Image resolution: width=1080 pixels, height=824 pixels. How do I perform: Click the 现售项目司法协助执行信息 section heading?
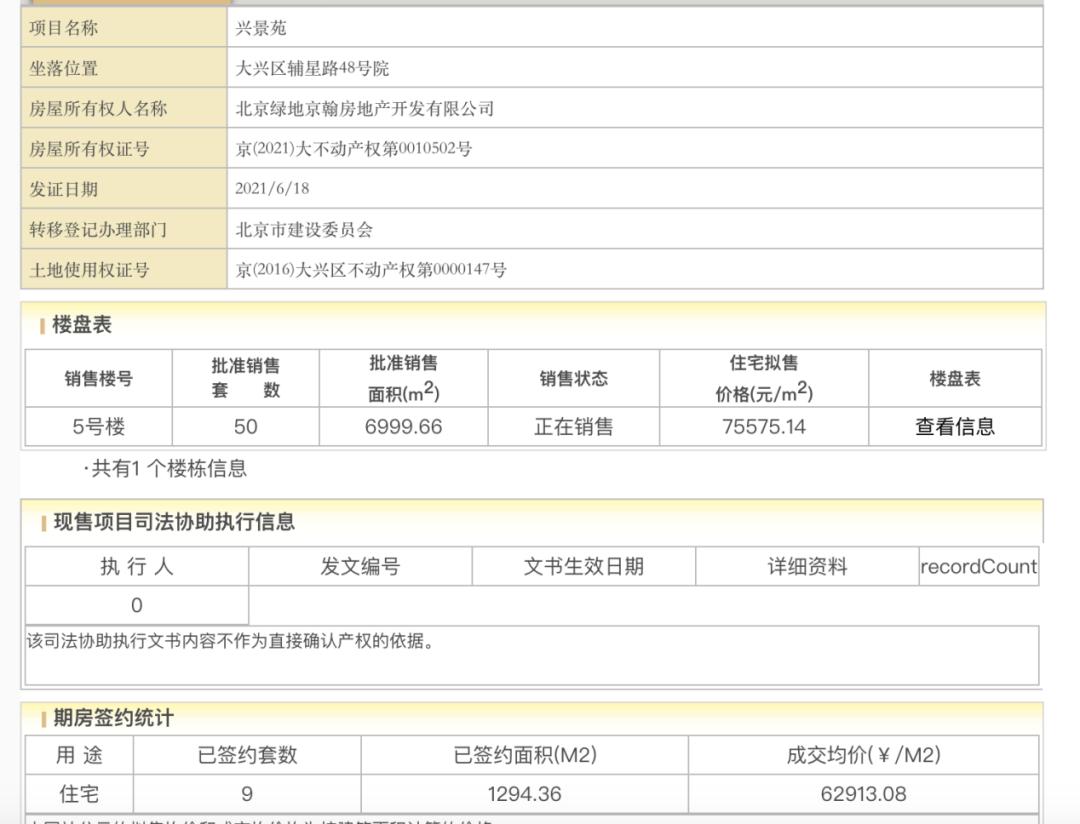click(174, 522)
